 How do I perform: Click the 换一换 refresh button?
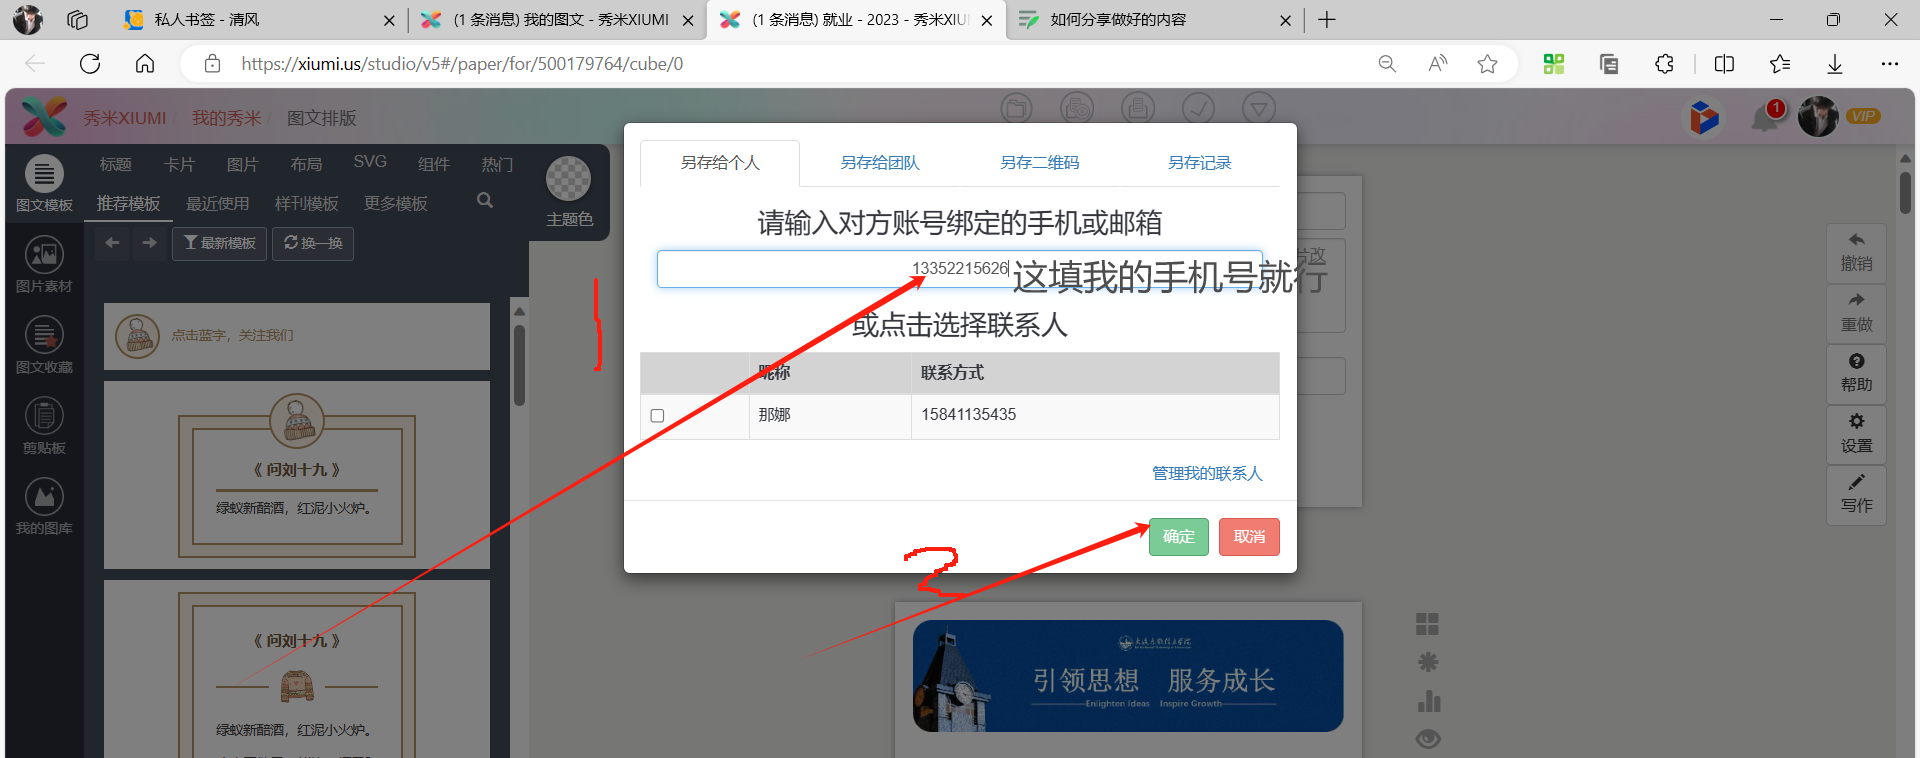312,243
